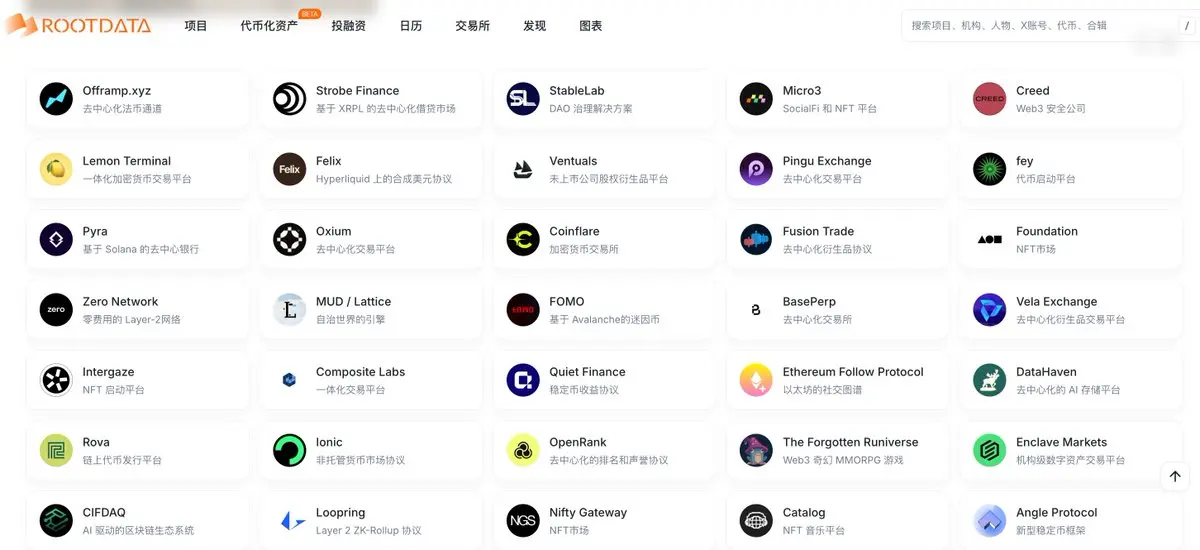This screenshot has width=1200, height=550.
Task: Click the Felix logo icon
Action: coord(290,169)
